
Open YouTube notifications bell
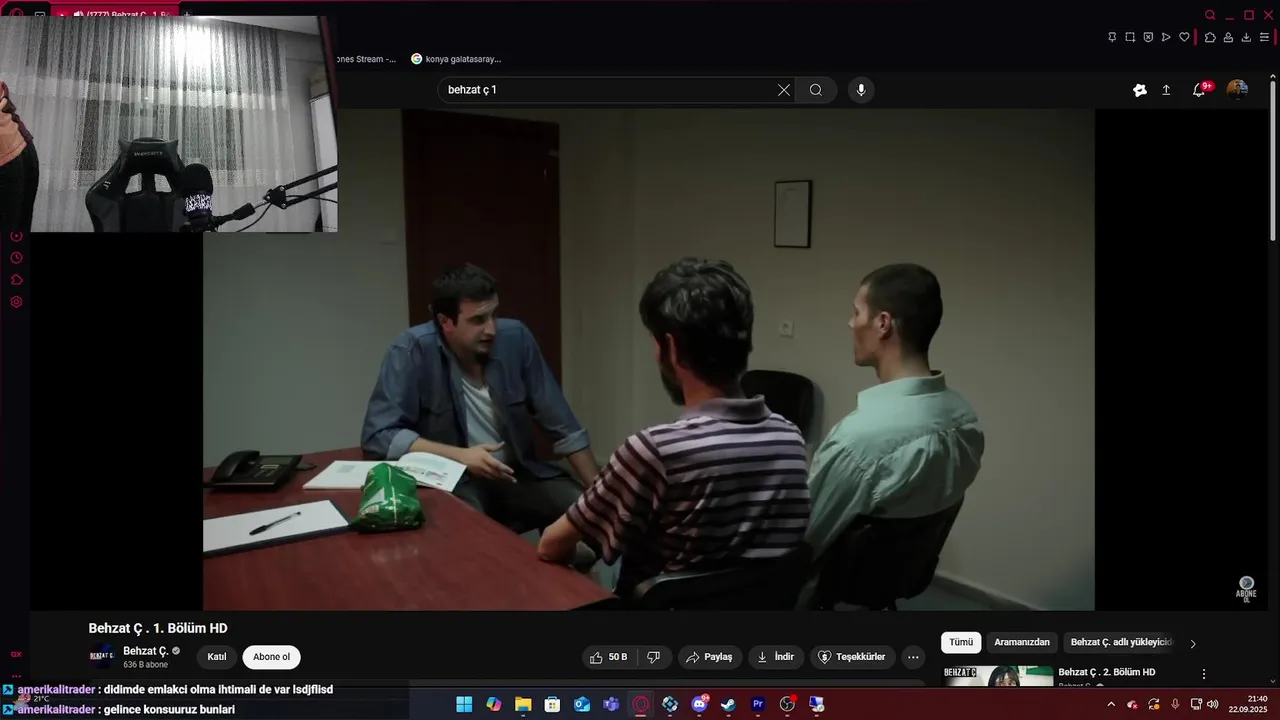click(x=1199, y=90)
